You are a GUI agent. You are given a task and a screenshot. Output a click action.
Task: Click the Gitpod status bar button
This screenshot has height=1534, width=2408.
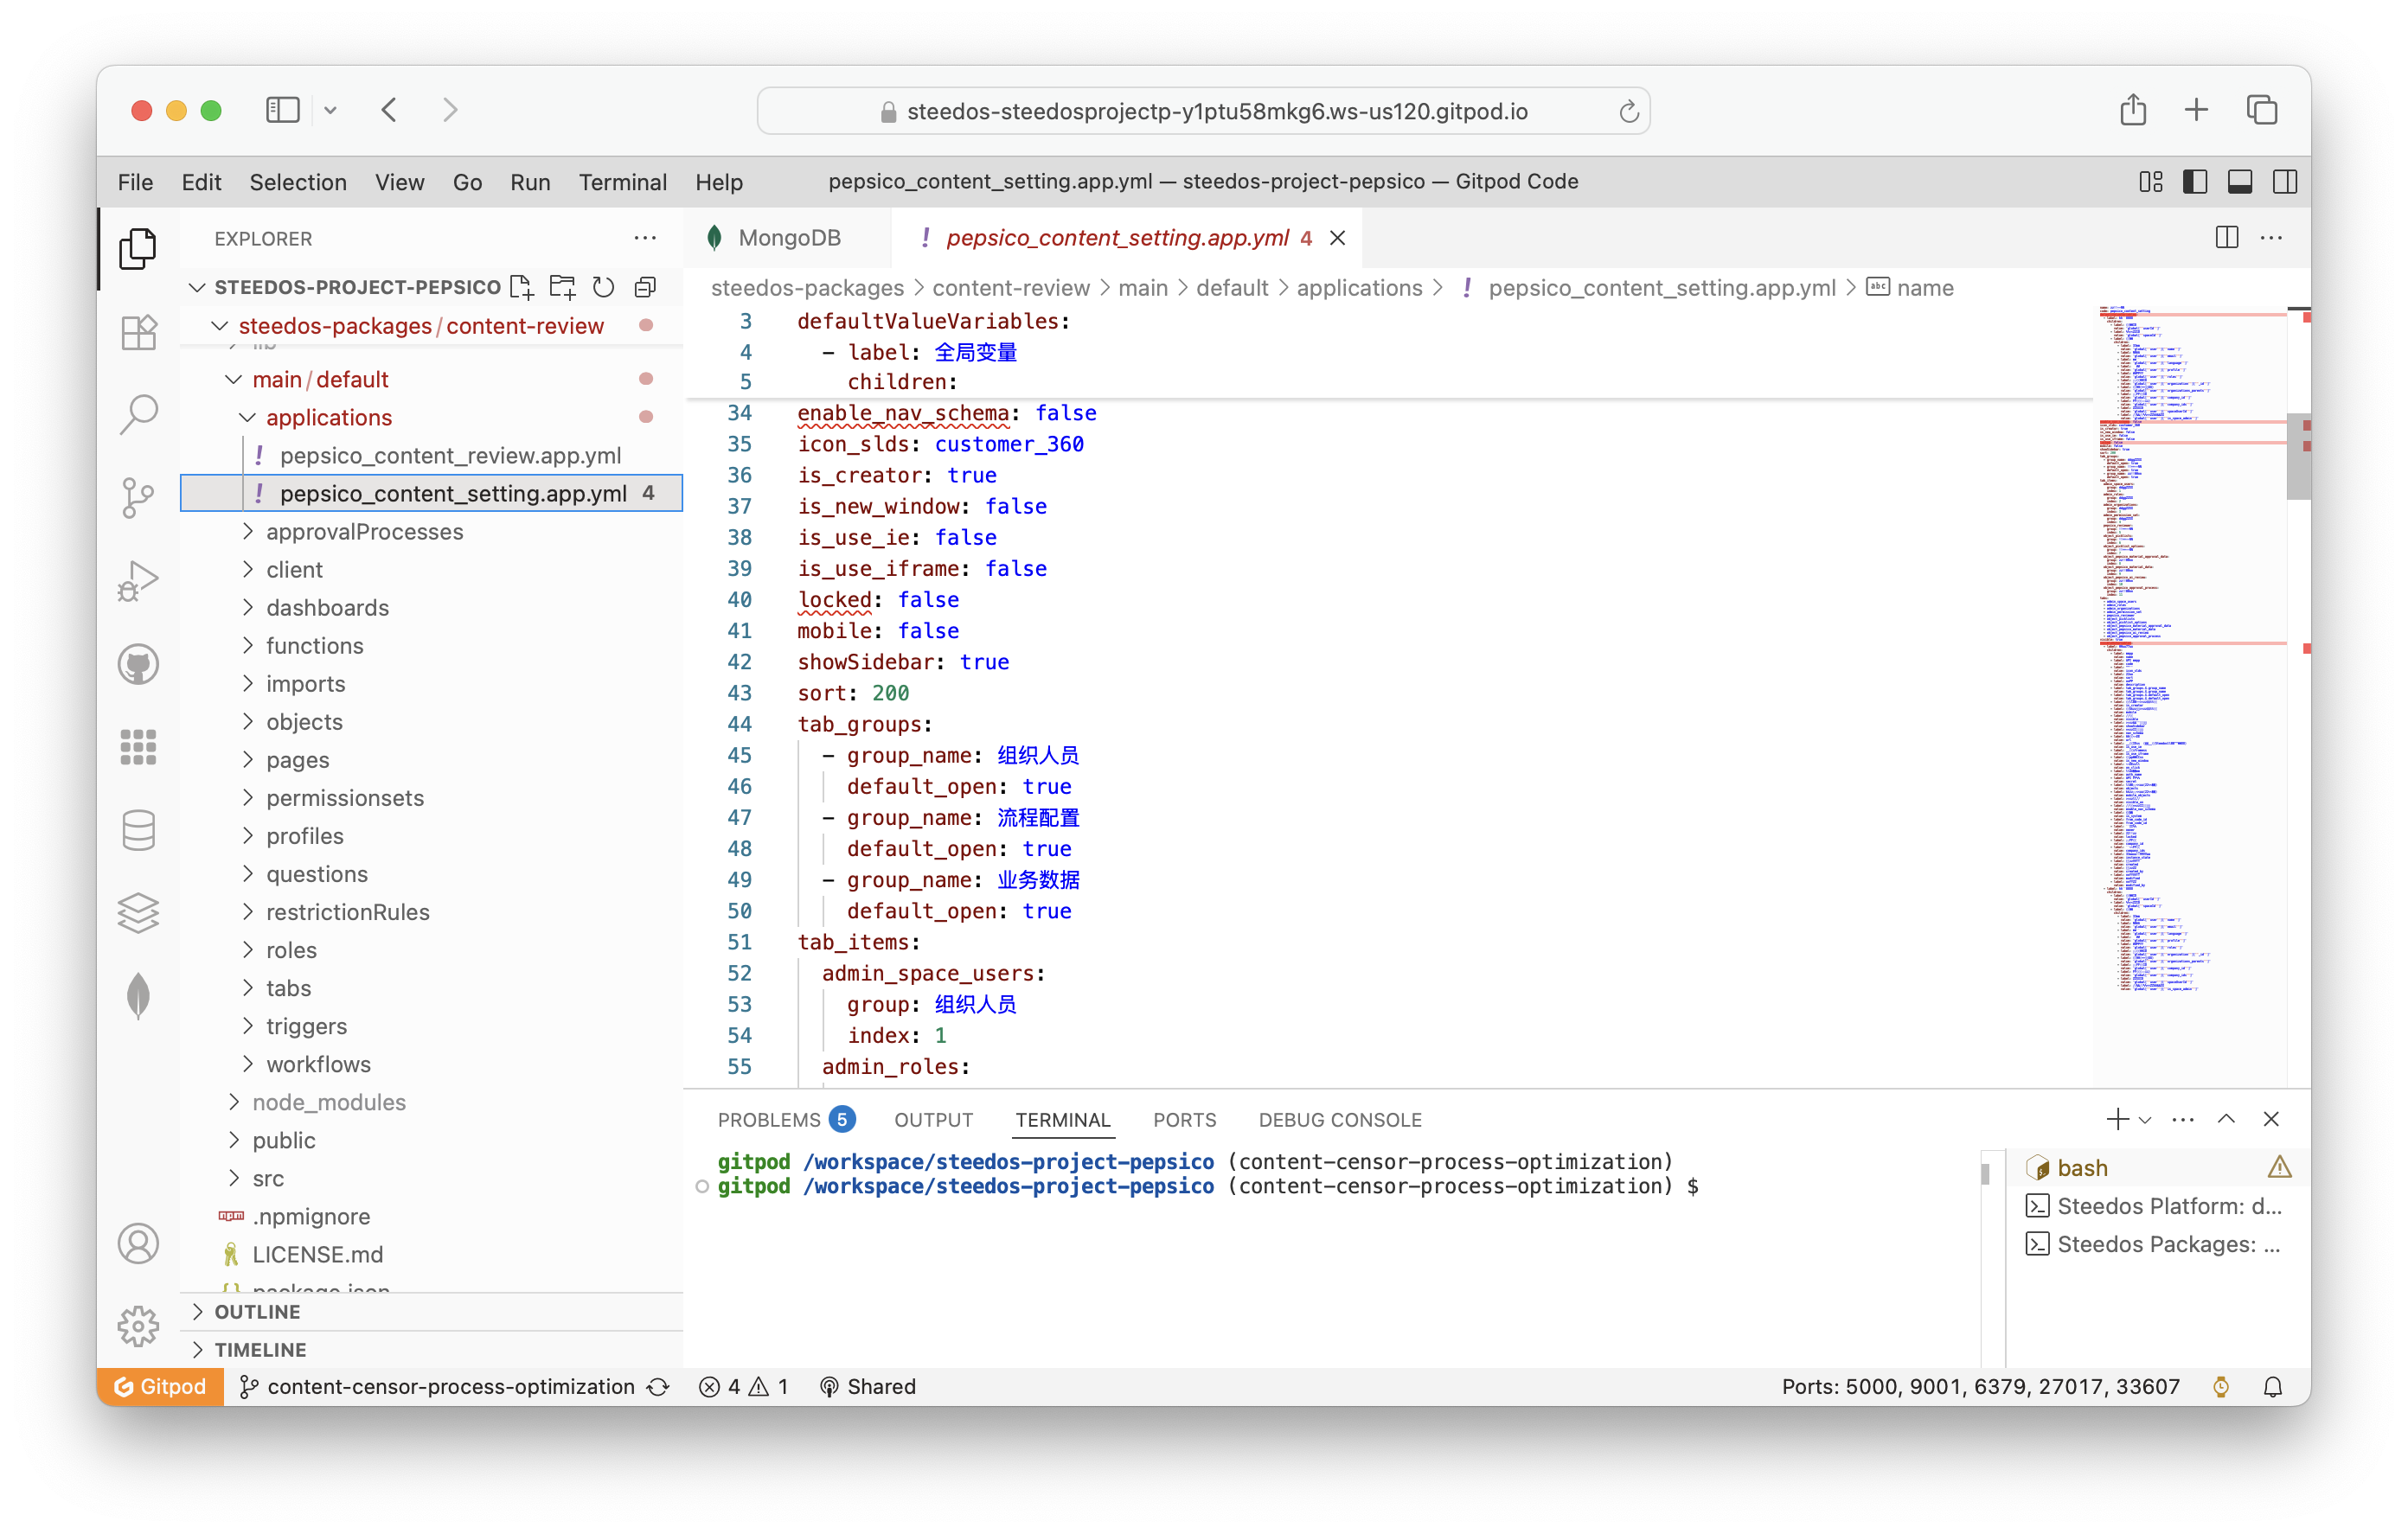click(161, 1386)
